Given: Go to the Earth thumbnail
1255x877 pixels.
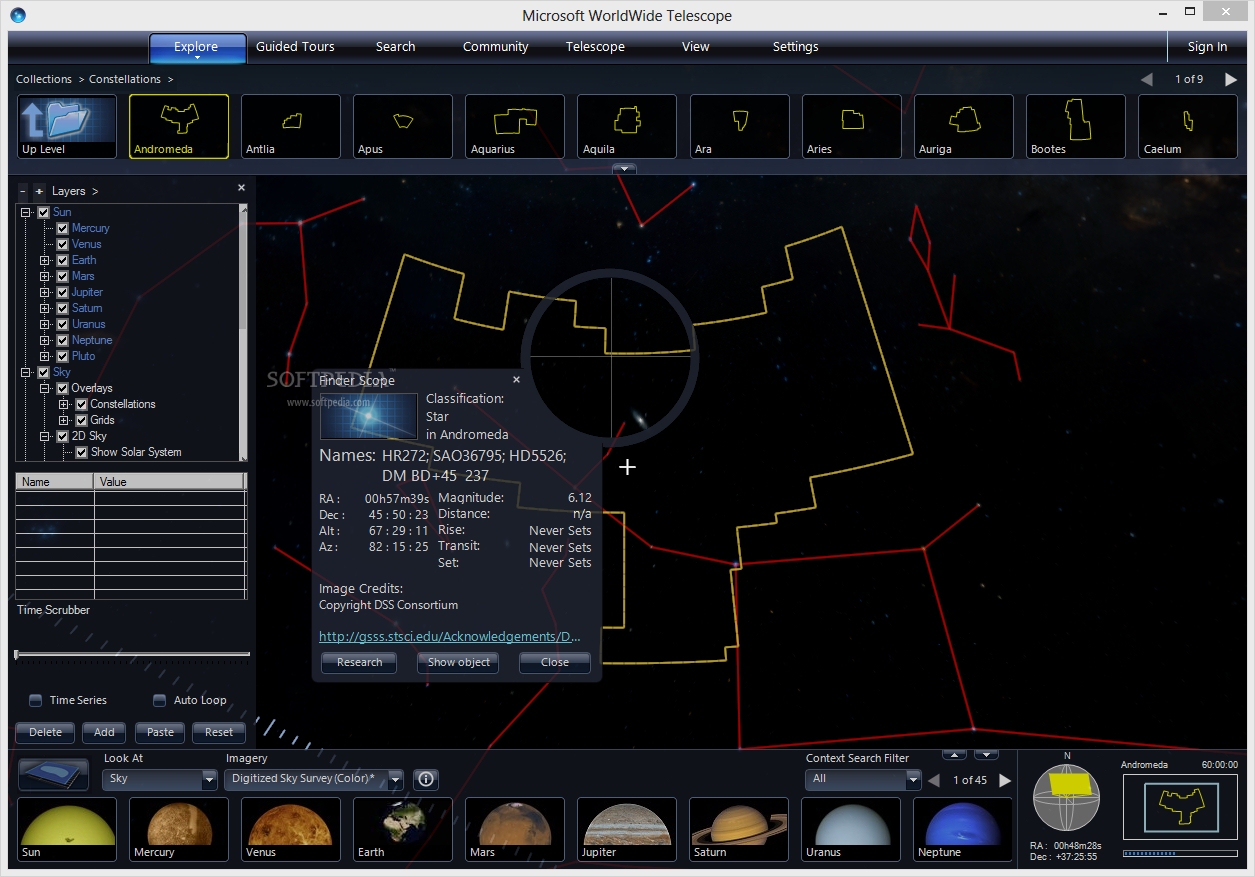Looking at the screenshot, I should [403, 829].
